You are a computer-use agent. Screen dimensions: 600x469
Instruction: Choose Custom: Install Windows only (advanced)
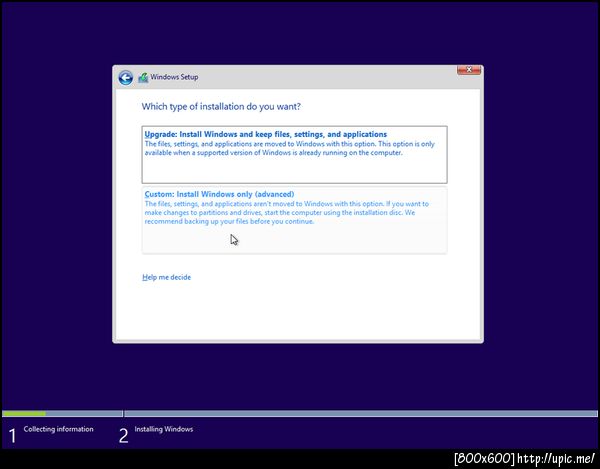[x=294, y=220]
